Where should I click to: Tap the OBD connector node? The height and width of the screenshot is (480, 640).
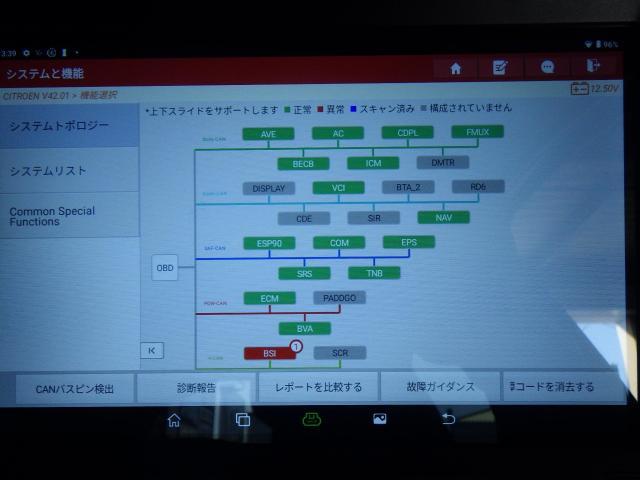[165, 268]
